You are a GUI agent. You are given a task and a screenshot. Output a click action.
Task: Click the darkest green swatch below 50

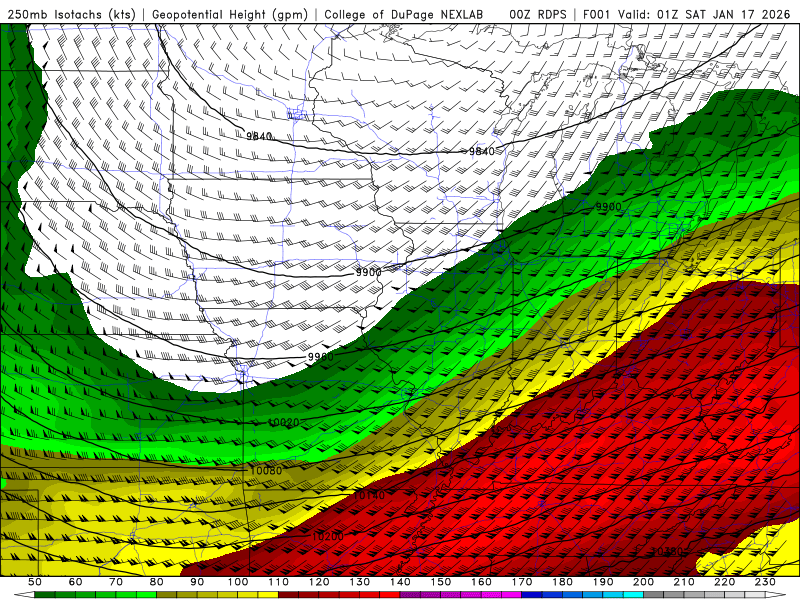[45, 595]
